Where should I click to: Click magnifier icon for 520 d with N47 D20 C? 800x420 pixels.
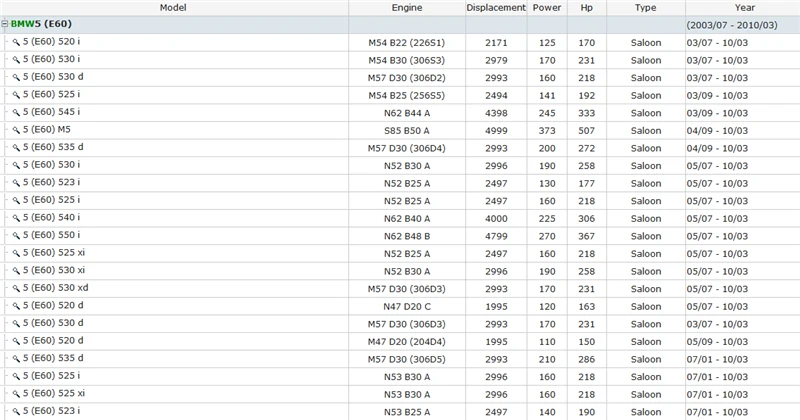pyautogui.click(x=16, y=306)
